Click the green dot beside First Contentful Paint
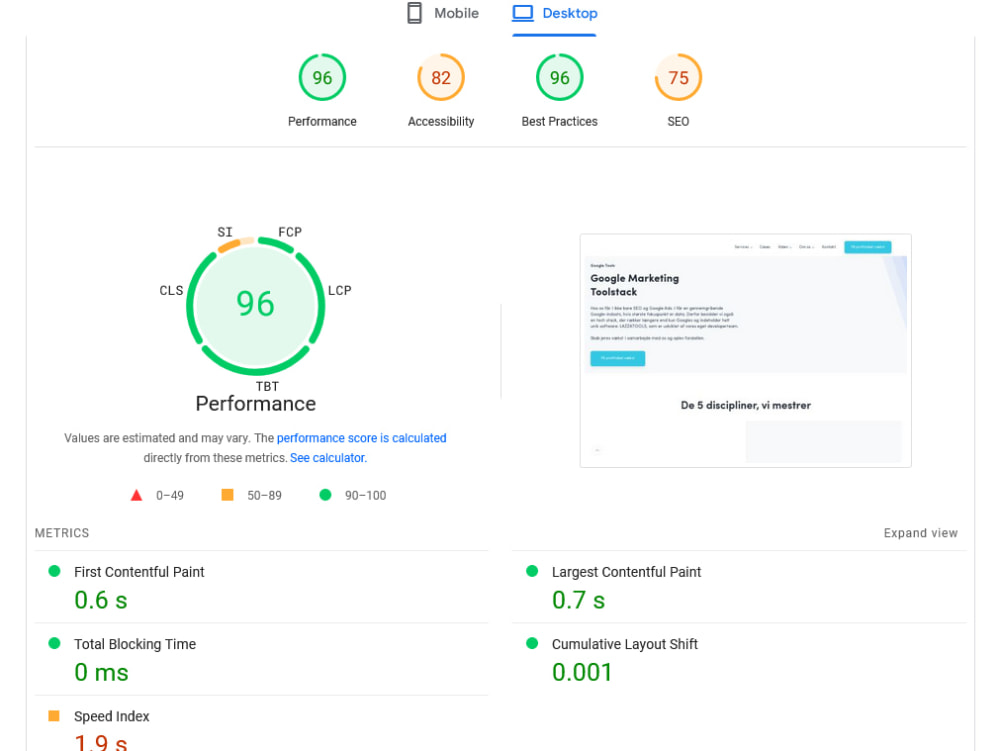Screen dimensions: 1000x751 (57, 572)
